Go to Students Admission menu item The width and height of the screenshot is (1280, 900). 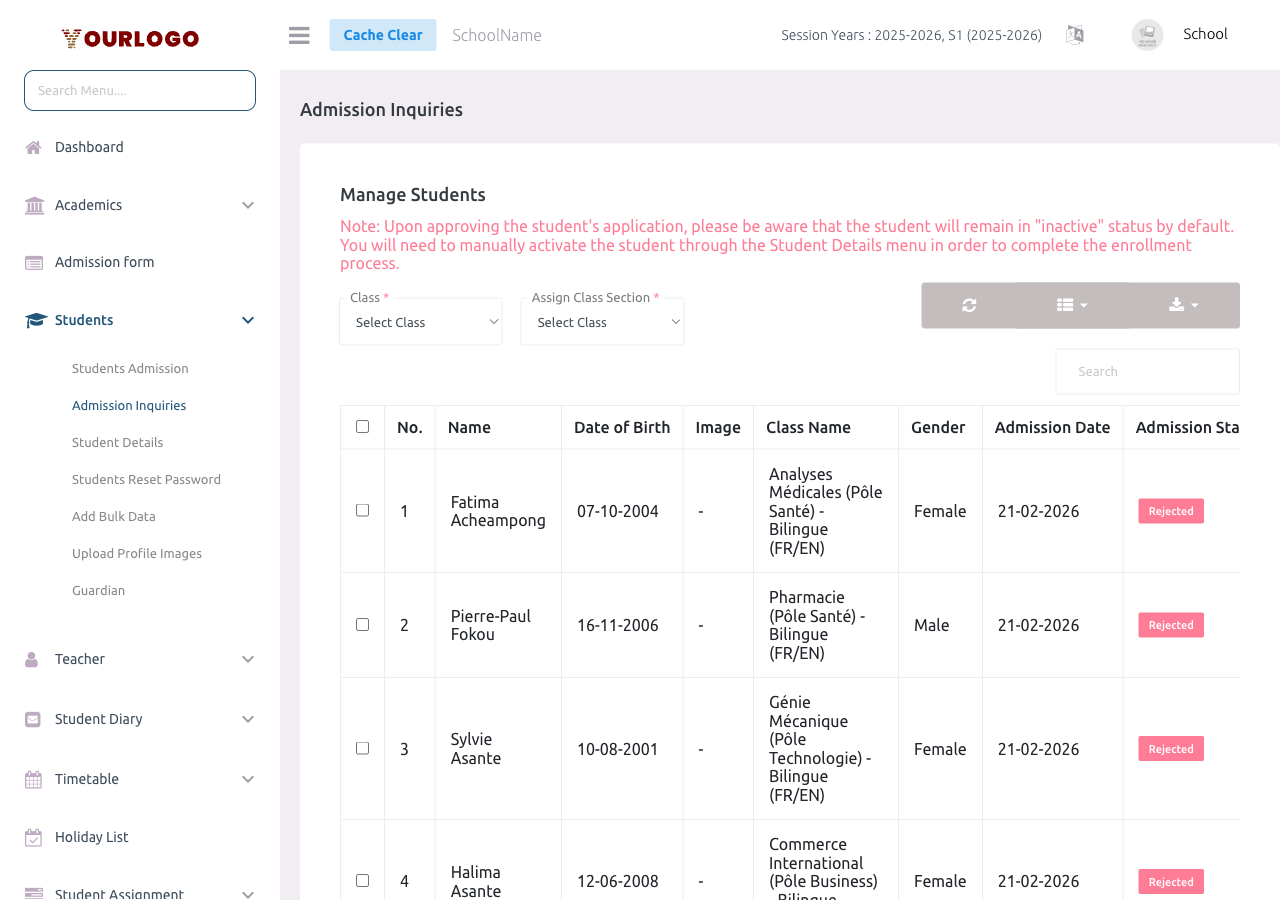point(130,368)
